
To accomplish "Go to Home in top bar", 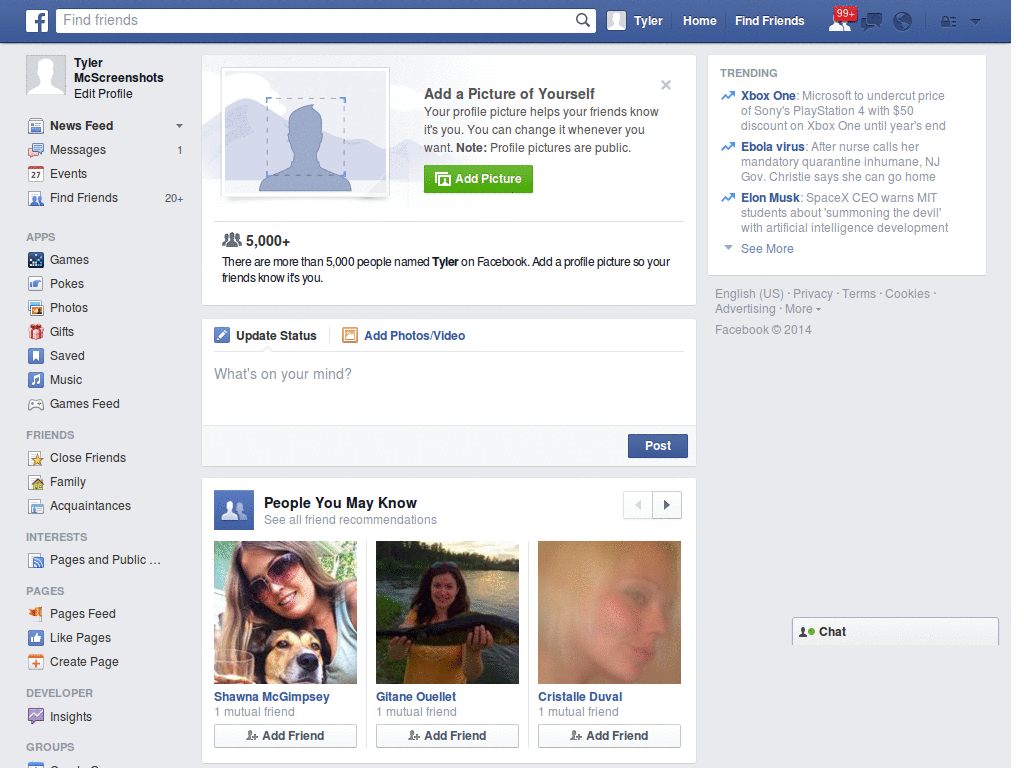I will click(699, 21).
